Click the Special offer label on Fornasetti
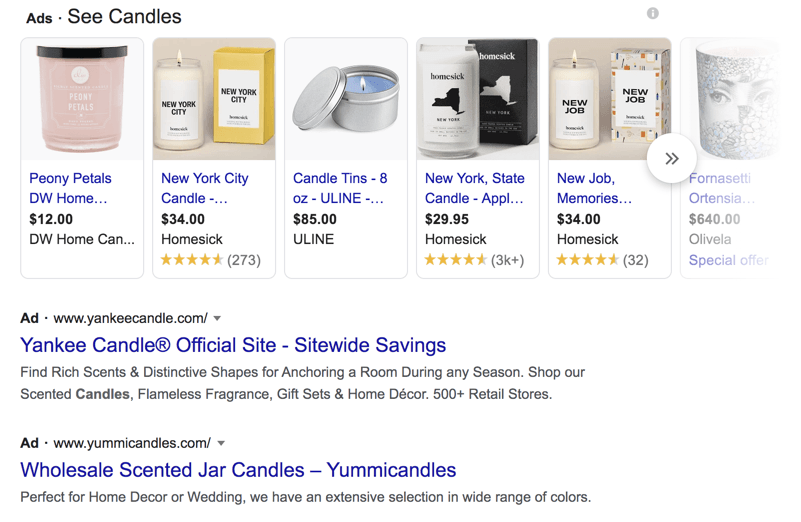 pos(728,260)
